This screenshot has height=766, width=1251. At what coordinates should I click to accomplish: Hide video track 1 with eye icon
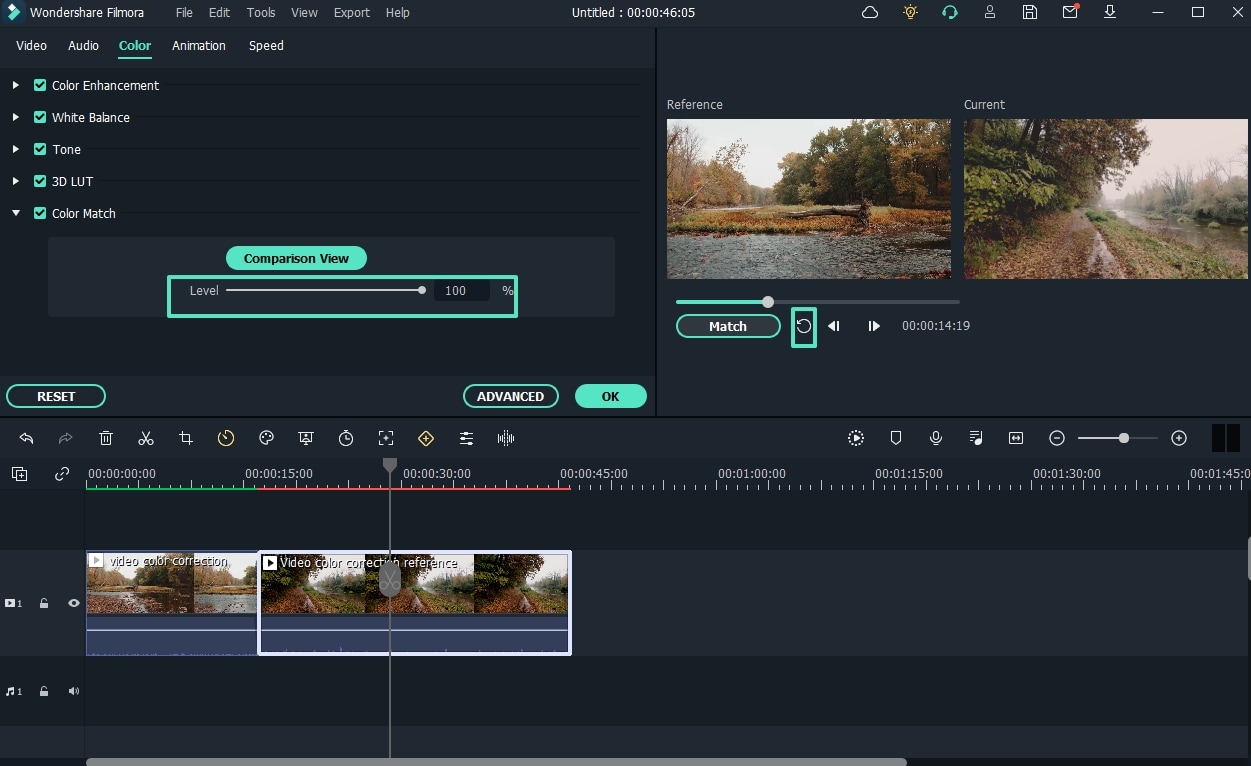click(74, 603)
